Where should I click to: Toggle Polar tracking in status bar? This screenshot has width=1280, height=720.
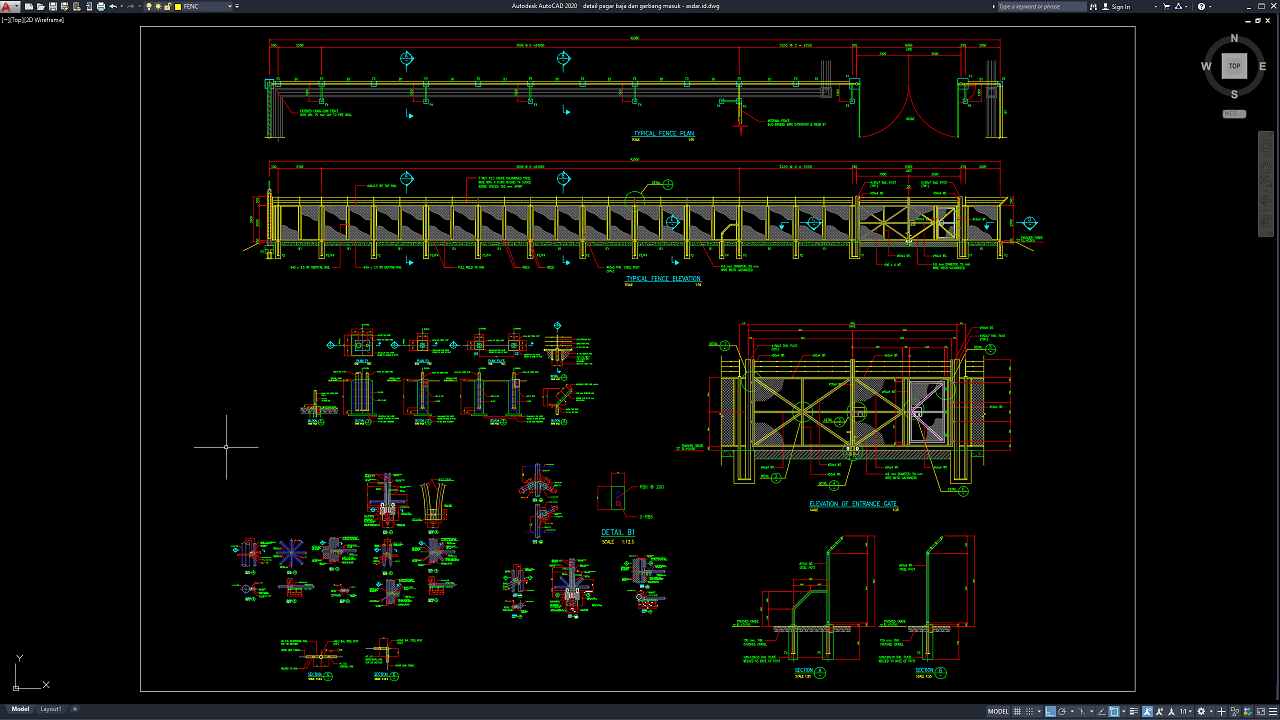pyautogui.click(x=1064, y=711)
